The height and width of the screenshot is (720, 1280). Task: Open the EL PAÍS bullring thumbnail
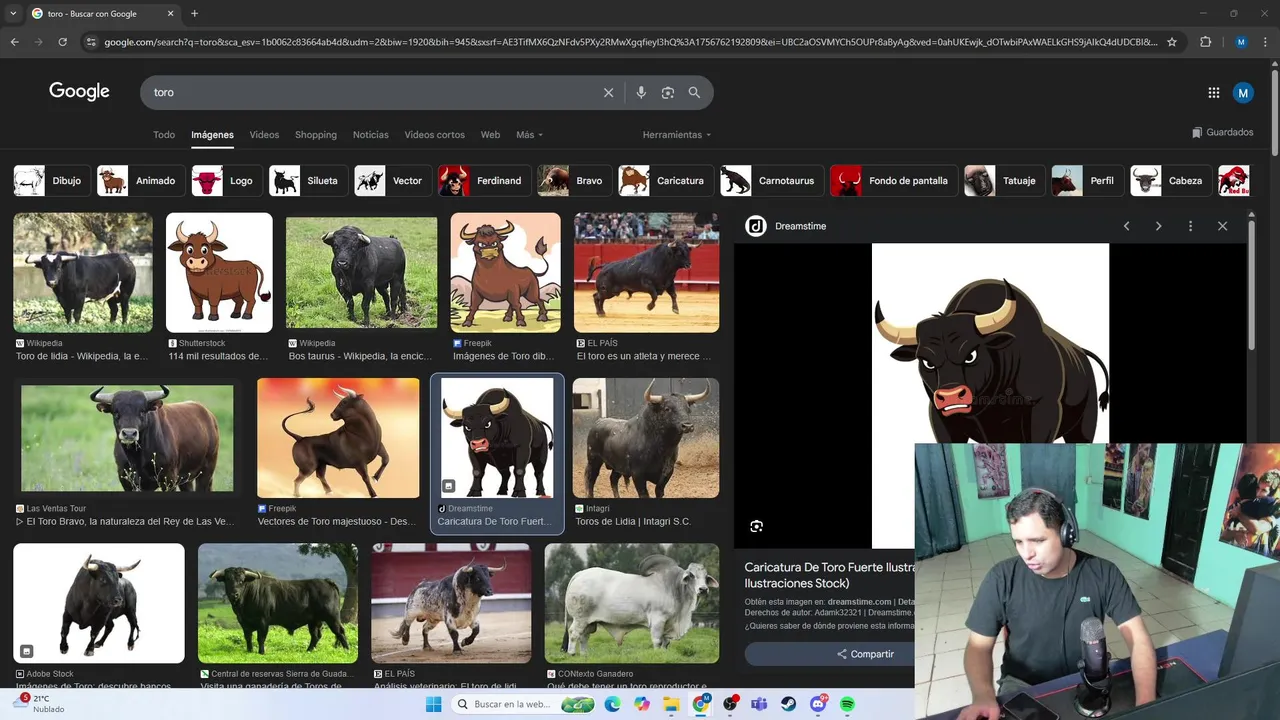coord(646,272)
